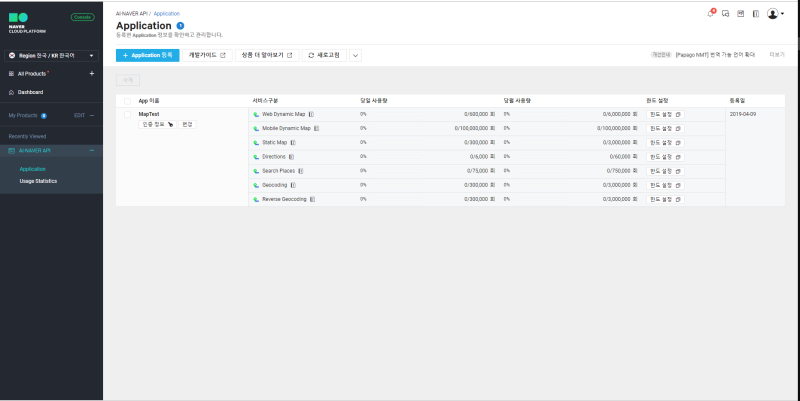The height and width of the screenshot is (401, 800).
Task: Open limit settings for the Geocoding row
Action: pos(665,185)
